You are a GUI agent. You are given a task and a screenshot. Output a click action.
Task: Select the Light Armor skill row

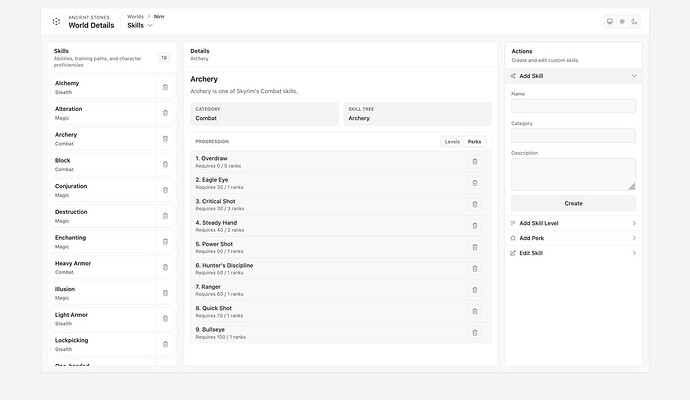click(x=103, y=319)
